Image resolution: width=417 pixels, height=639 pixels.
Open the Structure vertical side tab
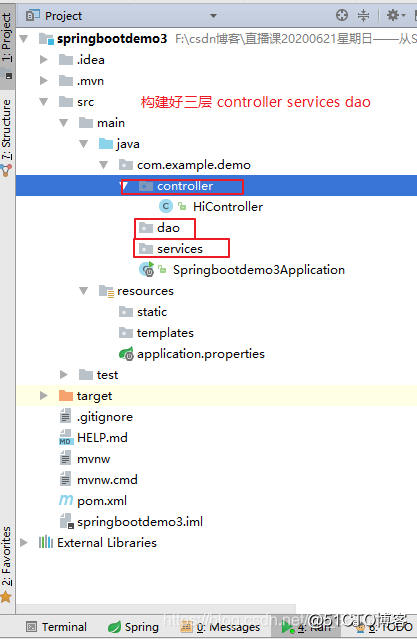coord(7,130)
